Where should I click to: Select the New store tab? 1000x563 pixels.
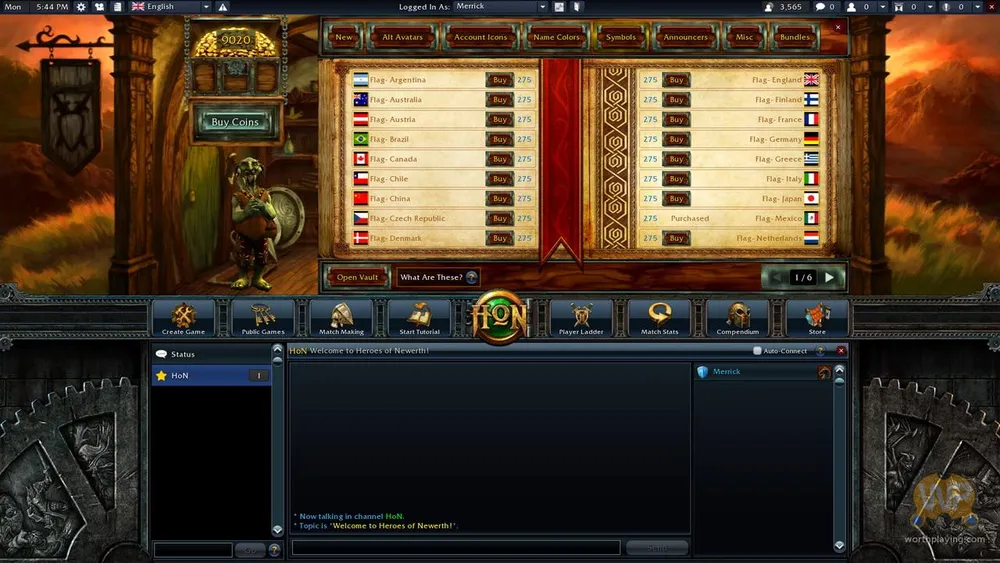344,37
